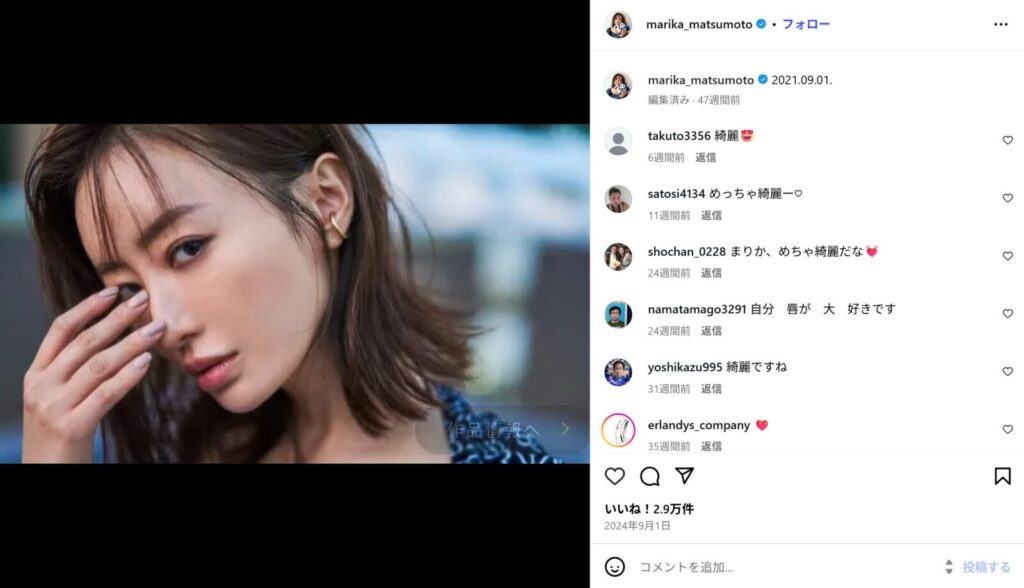Click the 投稿する post button
This screenshot has height=588, width=1024.
[986, 567]
